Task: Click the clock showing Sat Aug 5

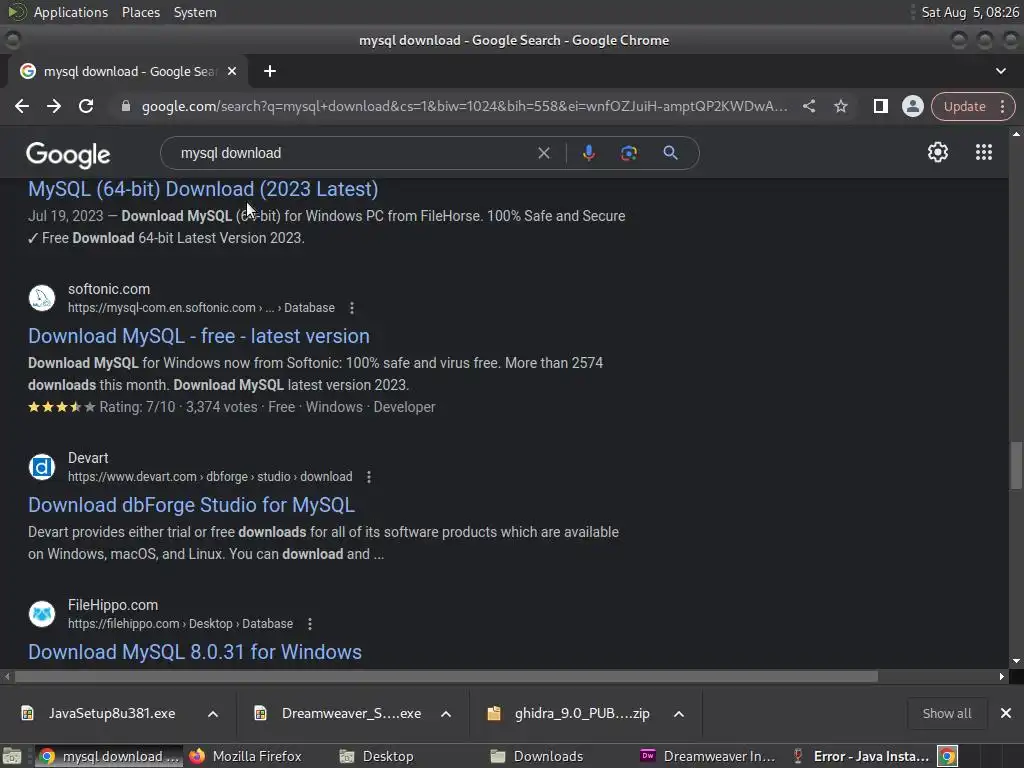Action: pyautogui.click(x=970, y=12)
